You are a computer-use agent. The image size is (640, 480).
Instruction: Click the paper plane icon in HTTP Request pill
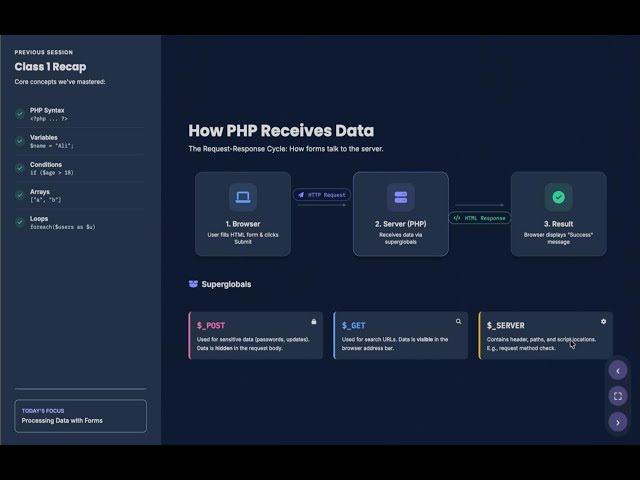(301, 195)
